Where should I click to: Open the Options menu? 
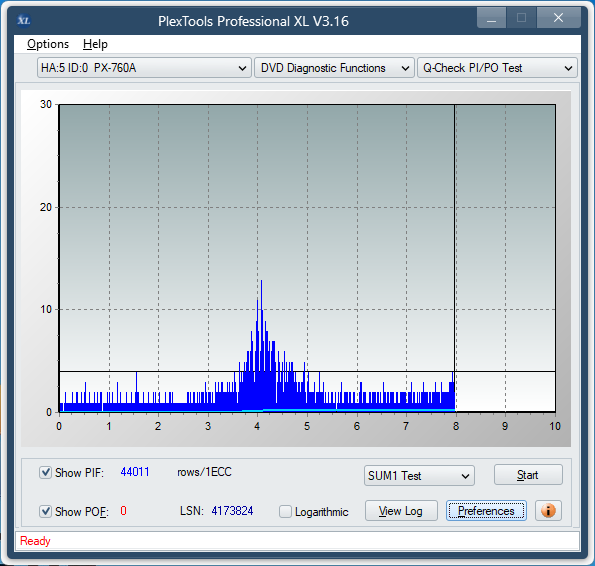pyautogui.click(x=48, y=44)
